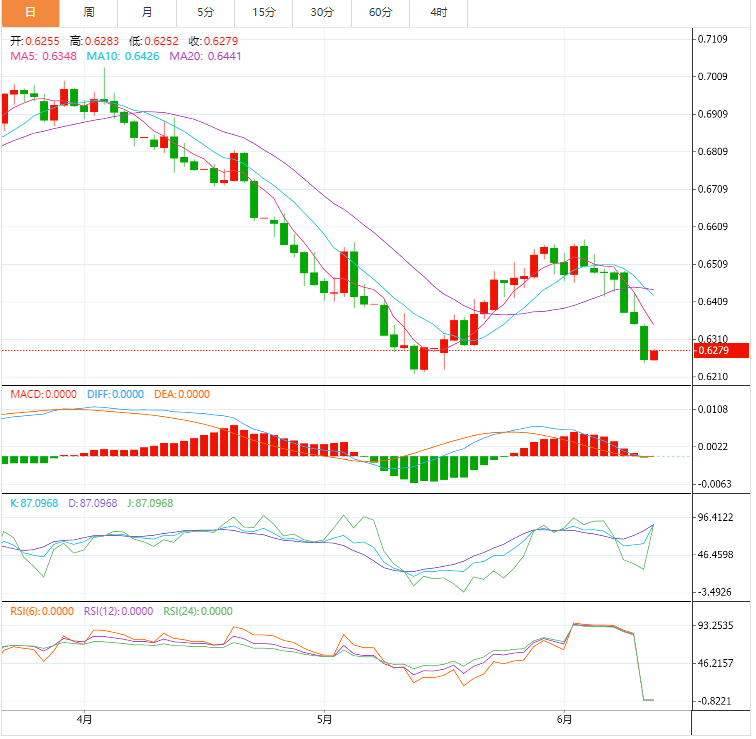Click the 0.6609 price axis label
Screen dimensions: 756x739
coord(713,227)
